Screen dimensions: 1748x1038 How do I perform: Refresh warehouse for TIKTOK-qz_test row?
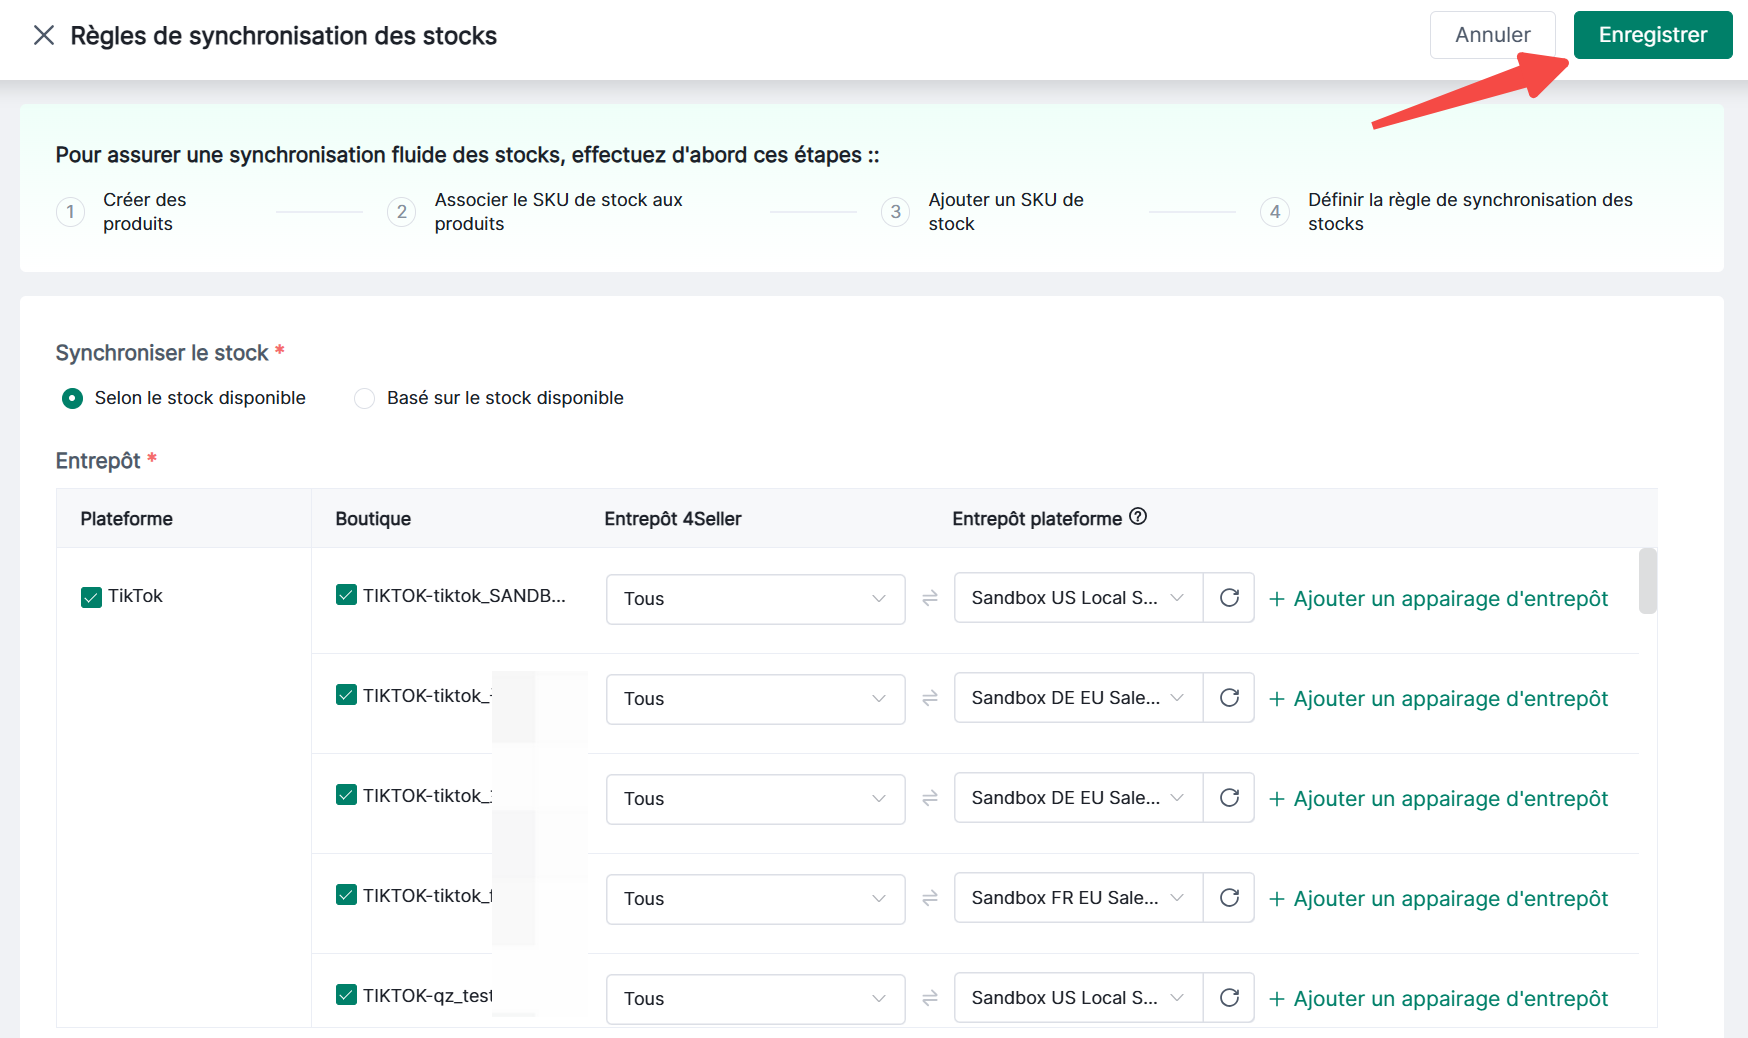click(x=1229, y=998)
